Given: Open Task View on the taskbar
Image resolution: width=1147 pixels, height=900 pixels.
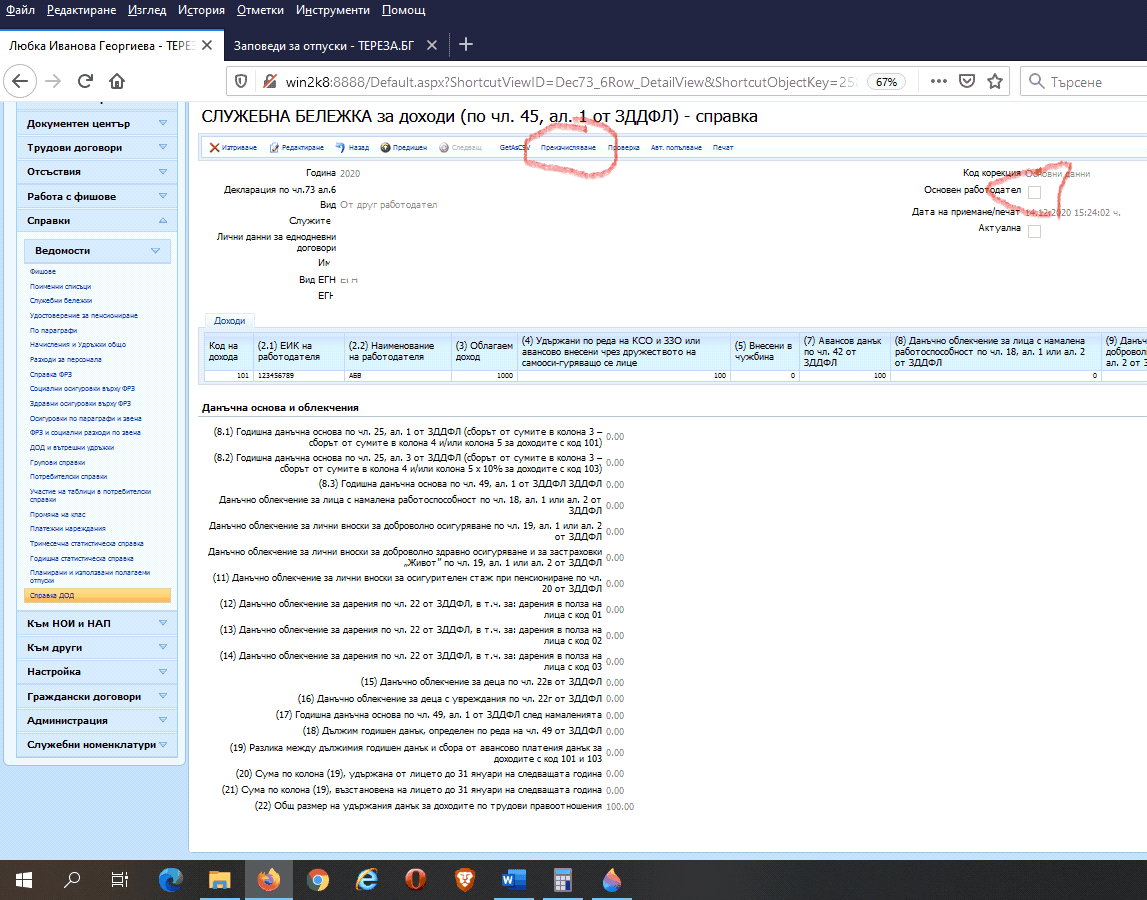Looking at the screenshot, I should click(119, 880).
